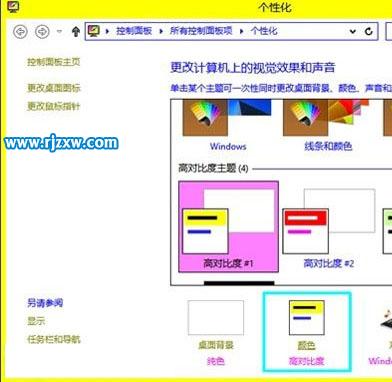Click the Back navigation arrow
Screen dimensions: 392x382
[21, 32]
